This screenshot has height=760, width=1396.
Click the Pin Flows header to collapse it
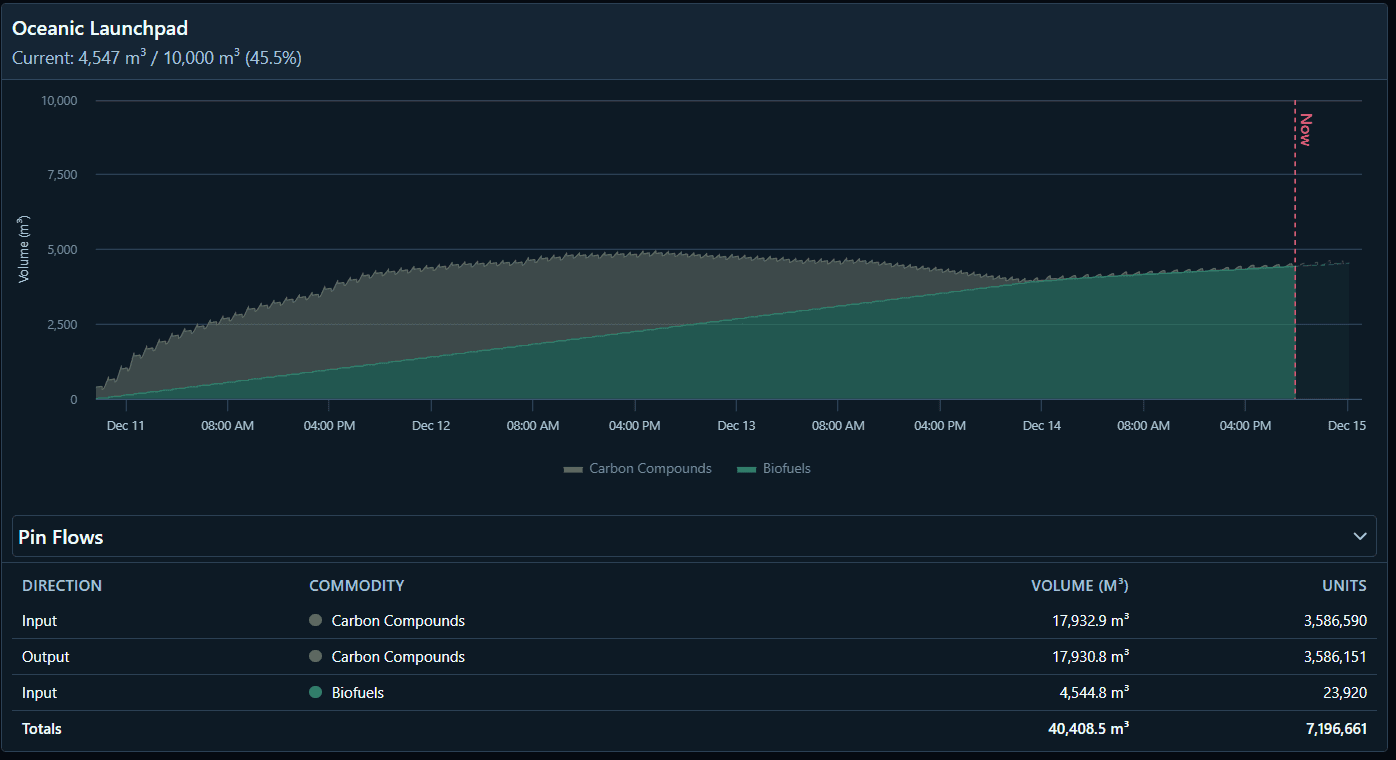[63, 536]
